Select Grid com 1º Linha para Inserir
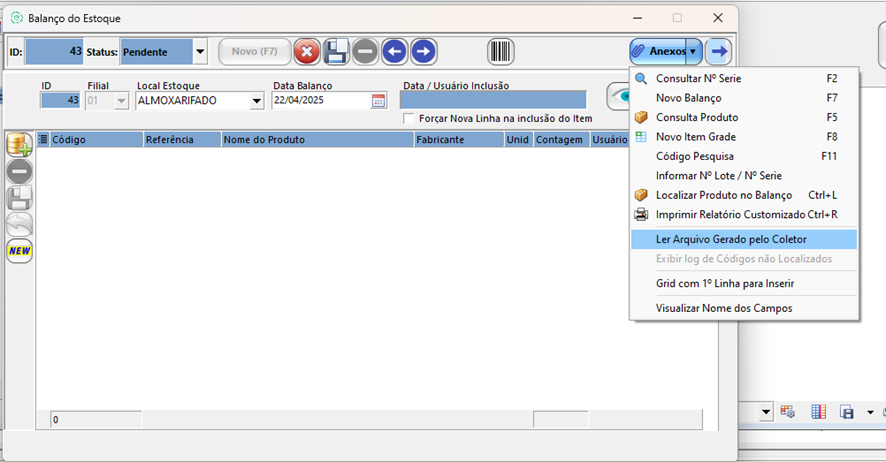The height and width of the screenshot is (462, 886). [744, 284]
